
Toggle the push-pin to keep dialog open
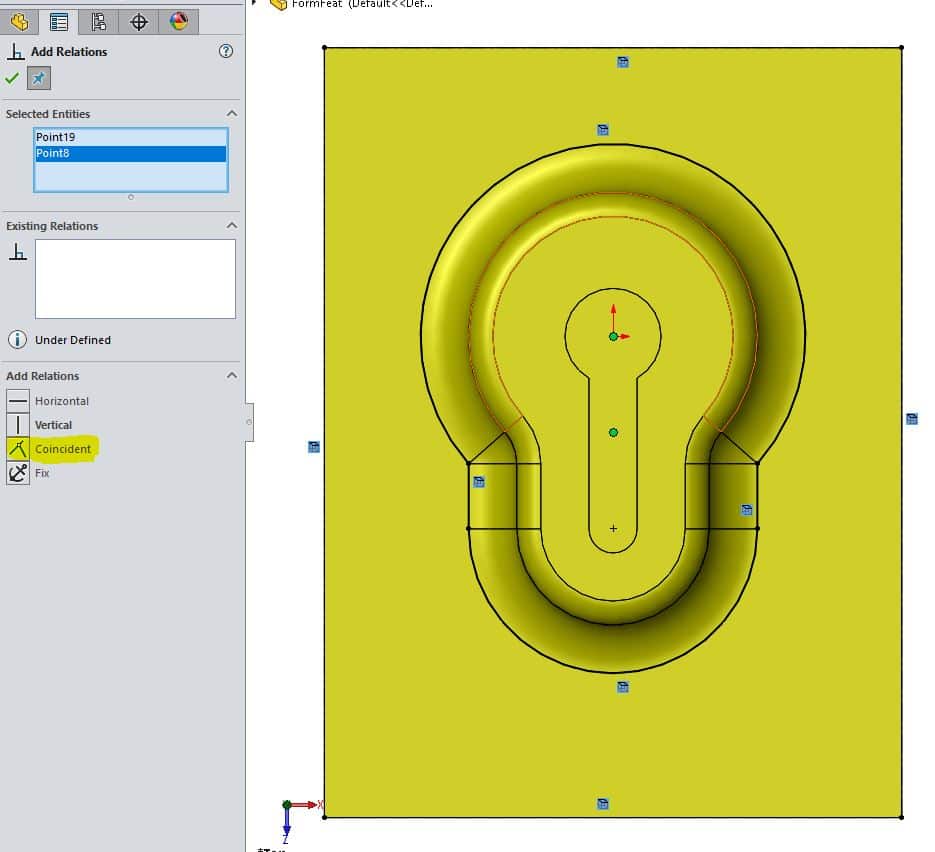coord(37,78)
